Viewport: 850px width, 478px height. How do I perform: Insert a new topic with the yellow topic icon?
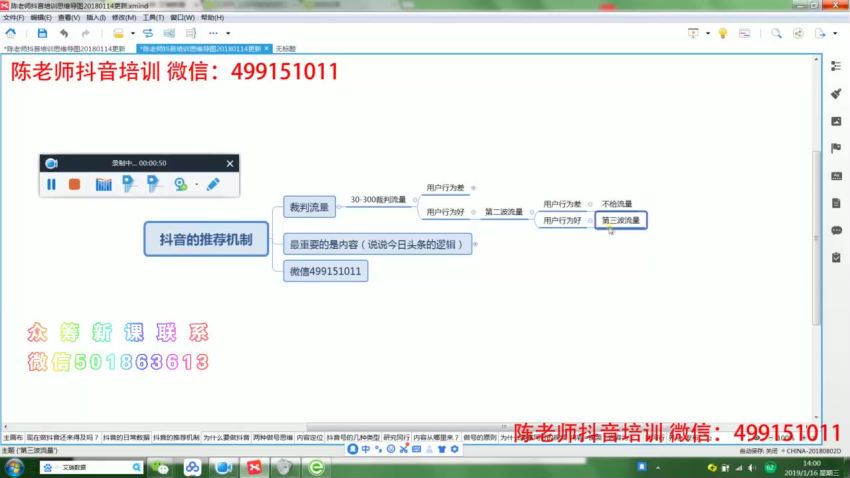click(x=118, y=34)
